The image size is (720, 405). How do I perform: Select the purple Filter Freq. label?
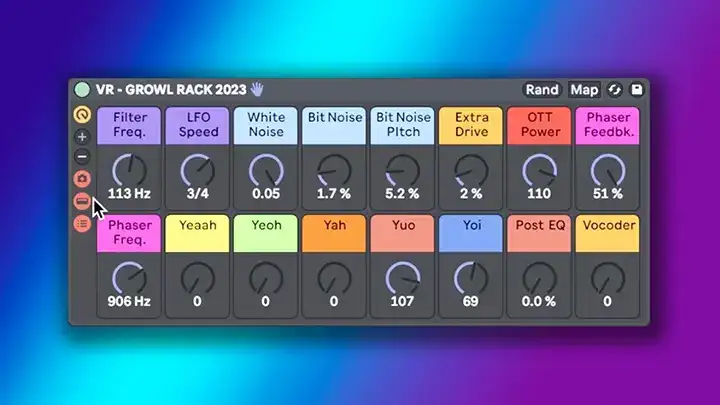pos(129,125)
